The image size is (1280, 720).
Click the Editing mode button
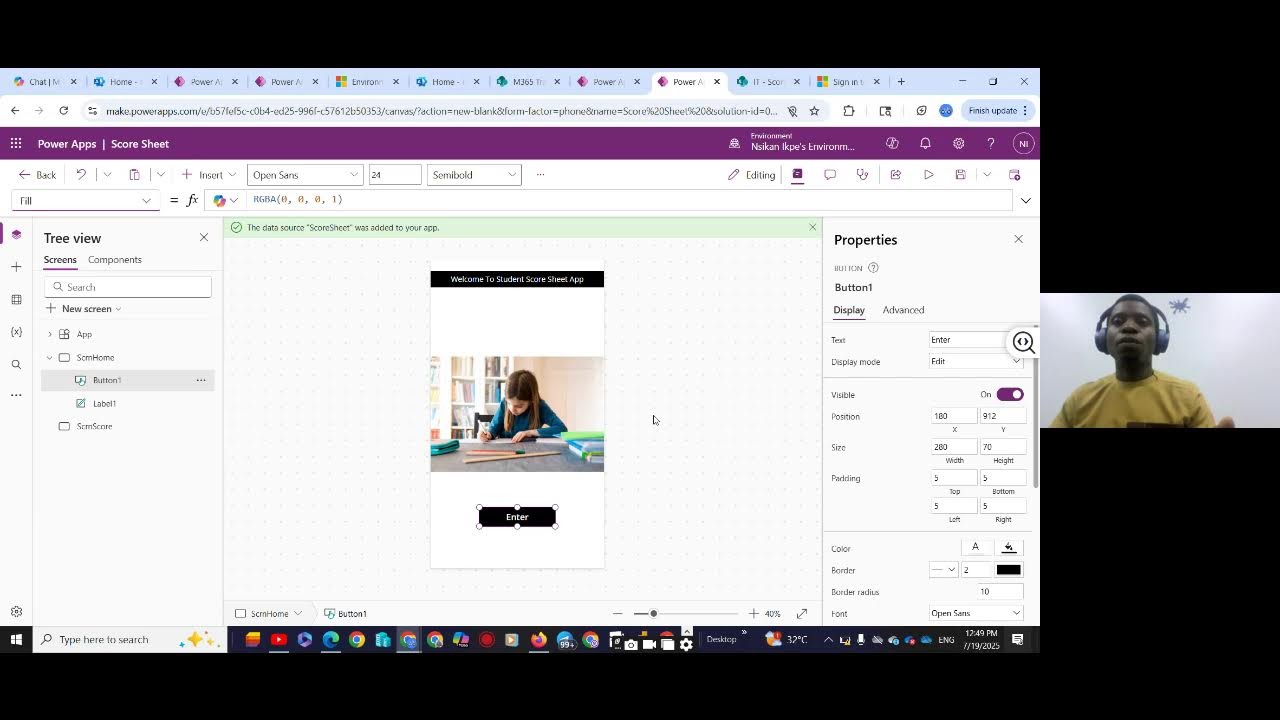click(x=752, y=175)
